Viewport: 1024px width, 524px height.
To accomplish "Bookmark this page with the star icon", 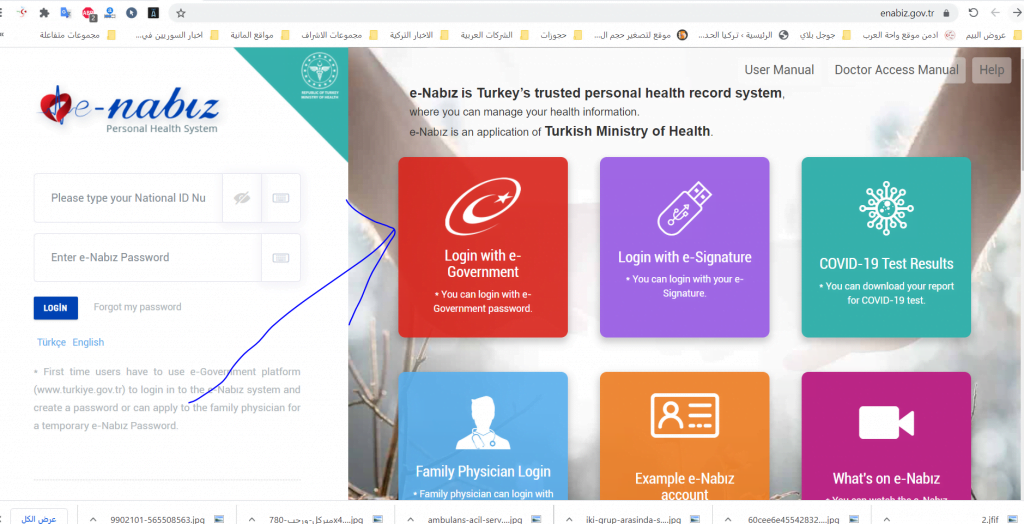I will point(181,12).
